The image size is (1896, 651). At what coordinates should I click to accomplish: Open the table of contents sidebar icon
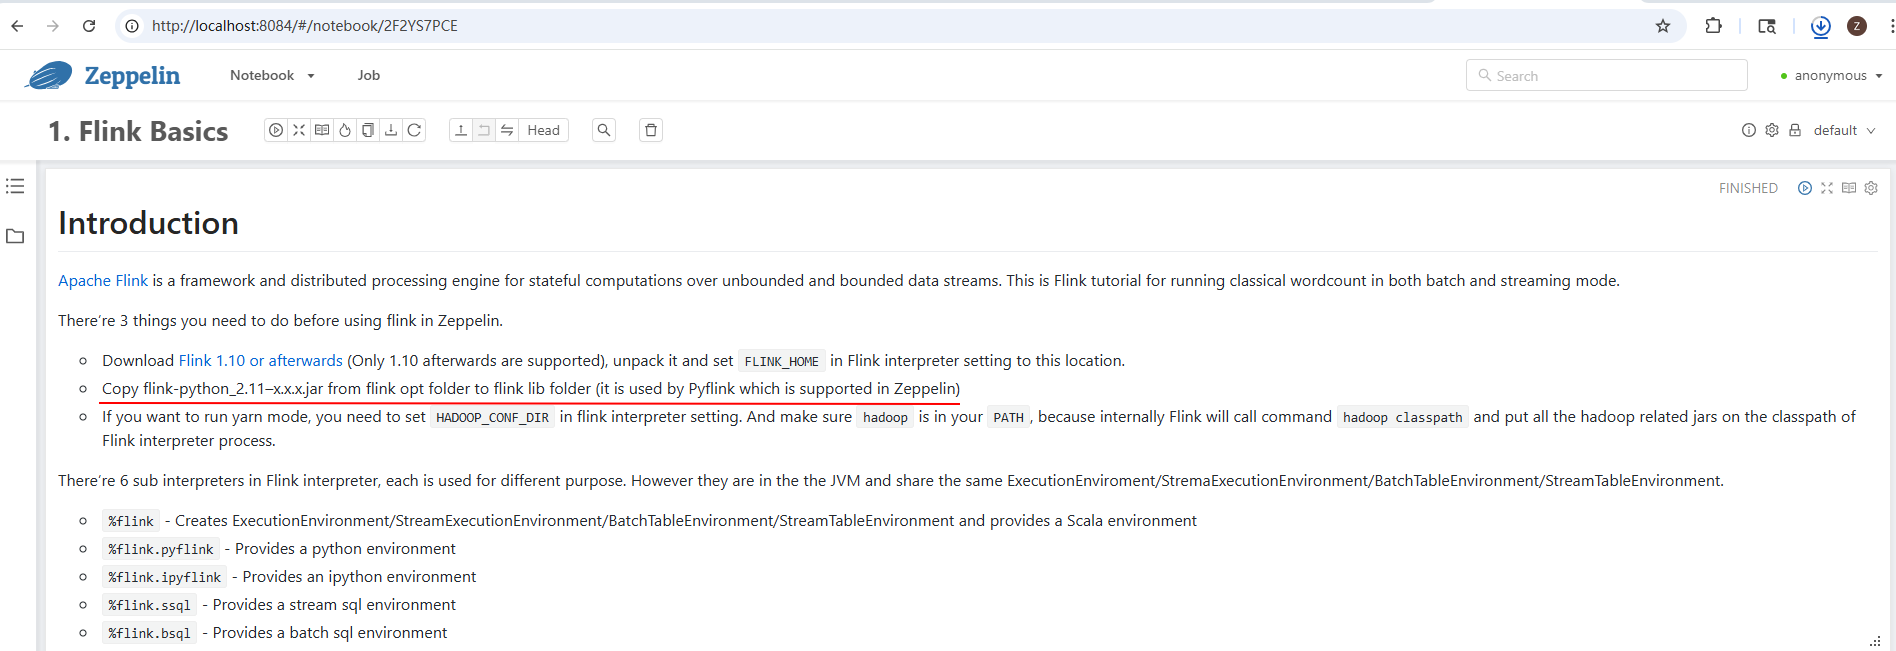click(15, 186)
